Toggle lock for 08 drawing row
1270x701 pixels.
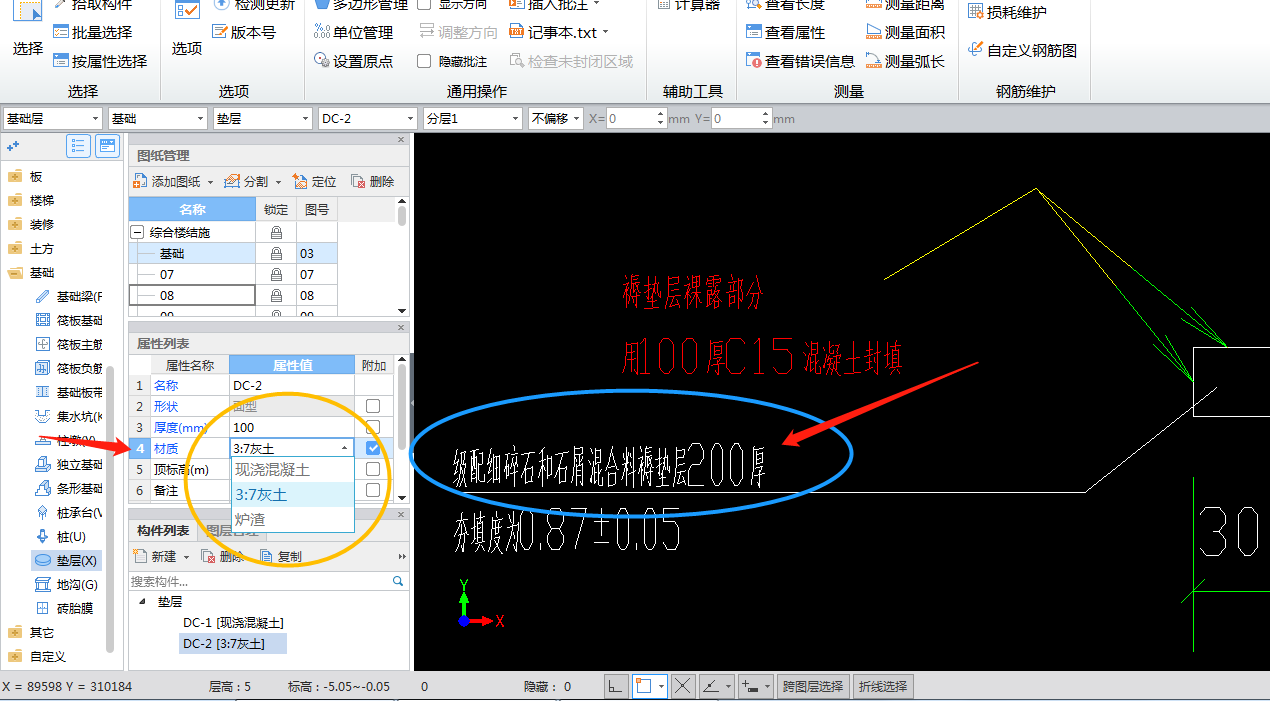pyautogui.click(x=276, y=295)
